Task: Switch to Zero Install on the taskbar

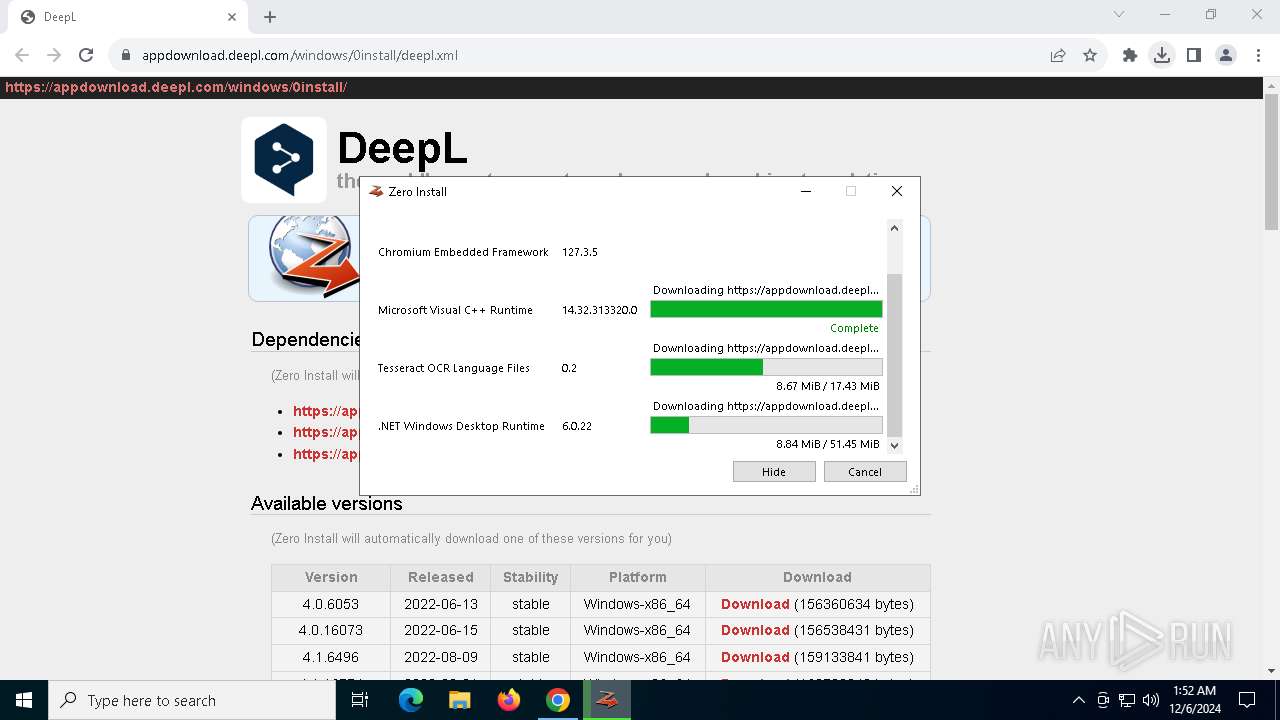Action: (607, 700)
